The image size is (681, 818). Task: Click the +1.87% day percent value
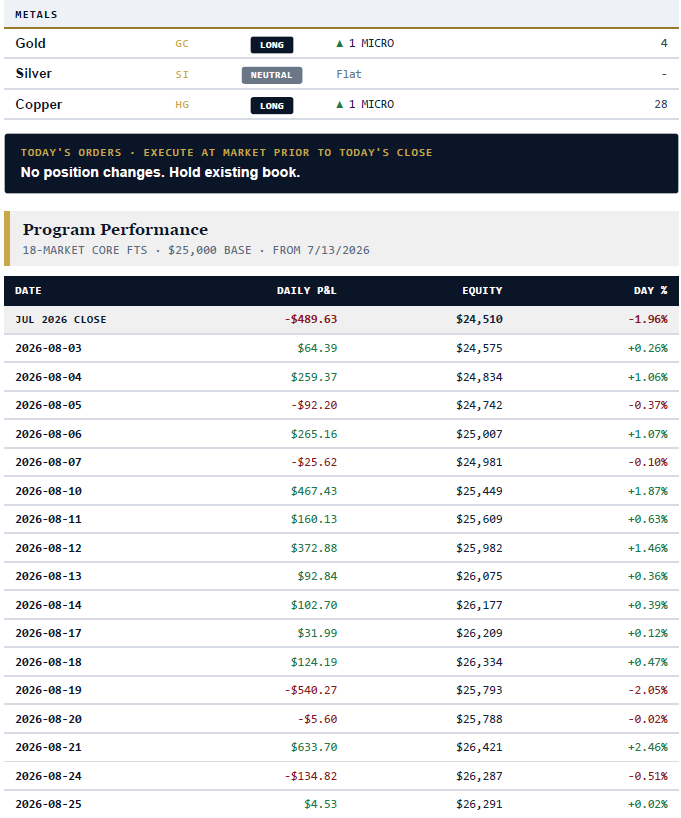pyautogui.click(x=648, y=491)
